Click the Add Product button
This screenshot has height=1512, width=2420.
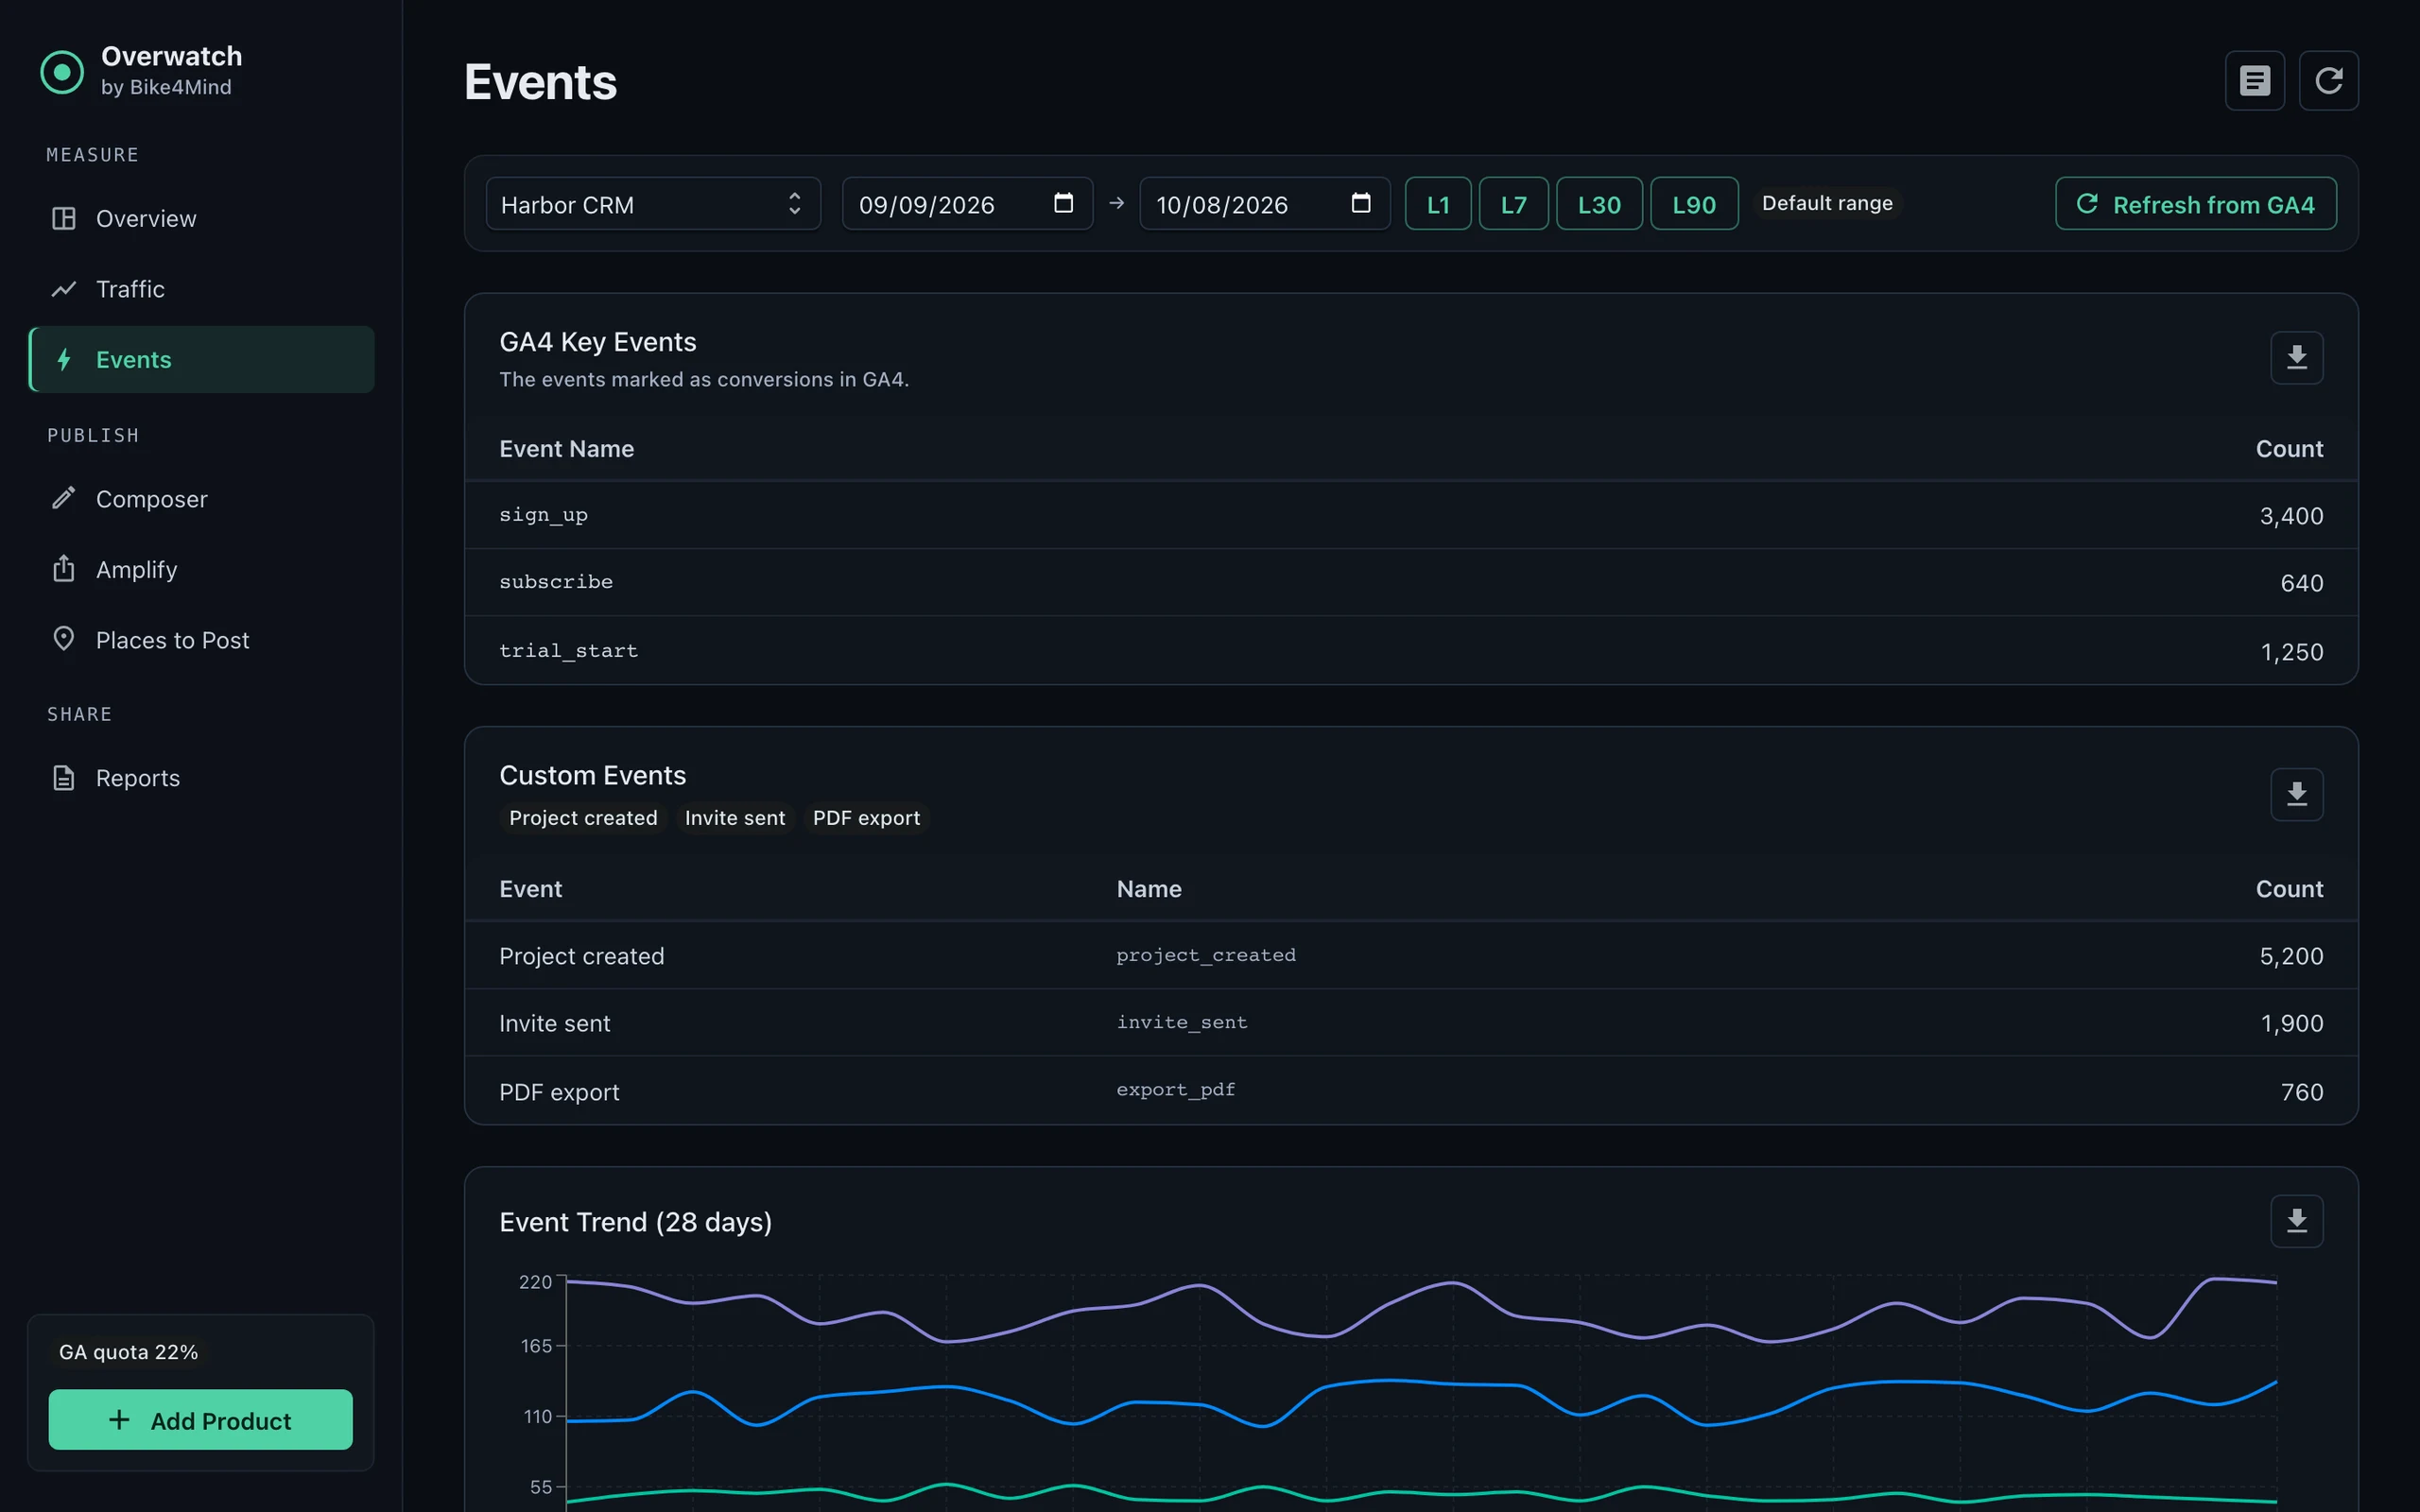click(x=201, y=1419)
